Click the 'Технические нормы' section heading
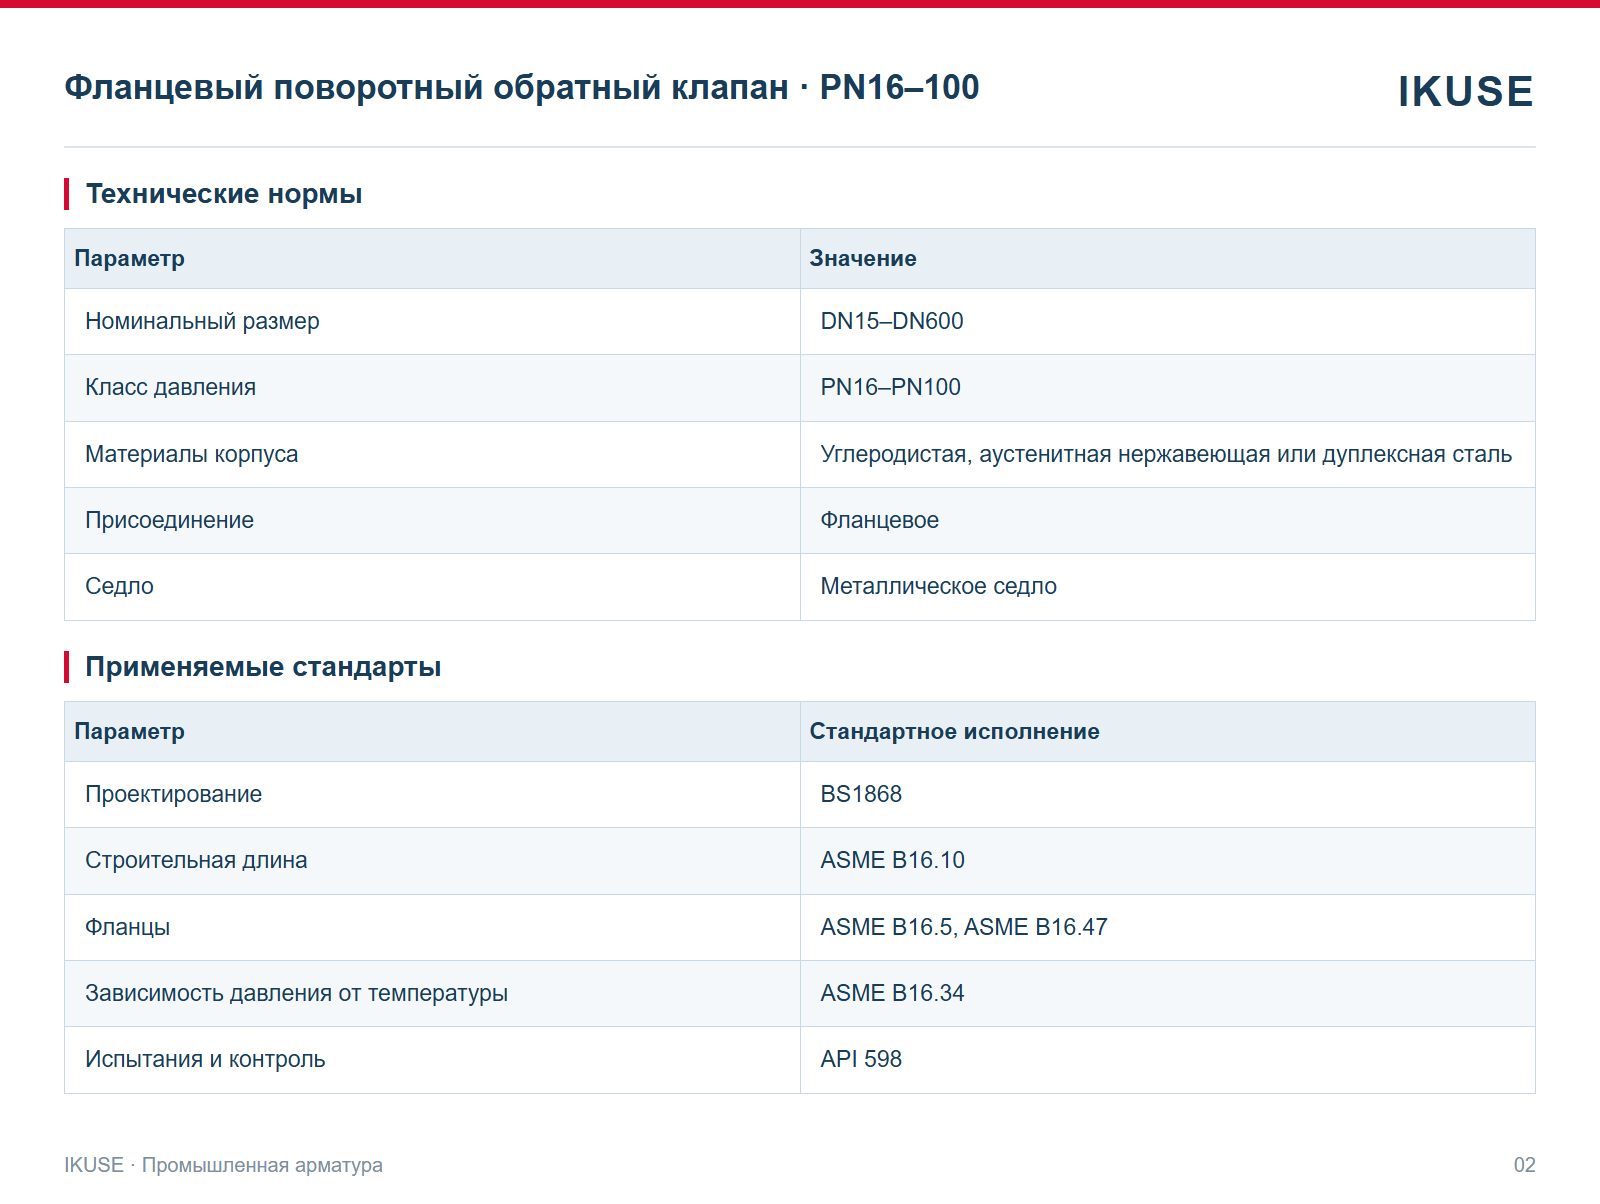Viewport: 1600px width, 1204px height. pyautogui.click(x=224, y=194)
